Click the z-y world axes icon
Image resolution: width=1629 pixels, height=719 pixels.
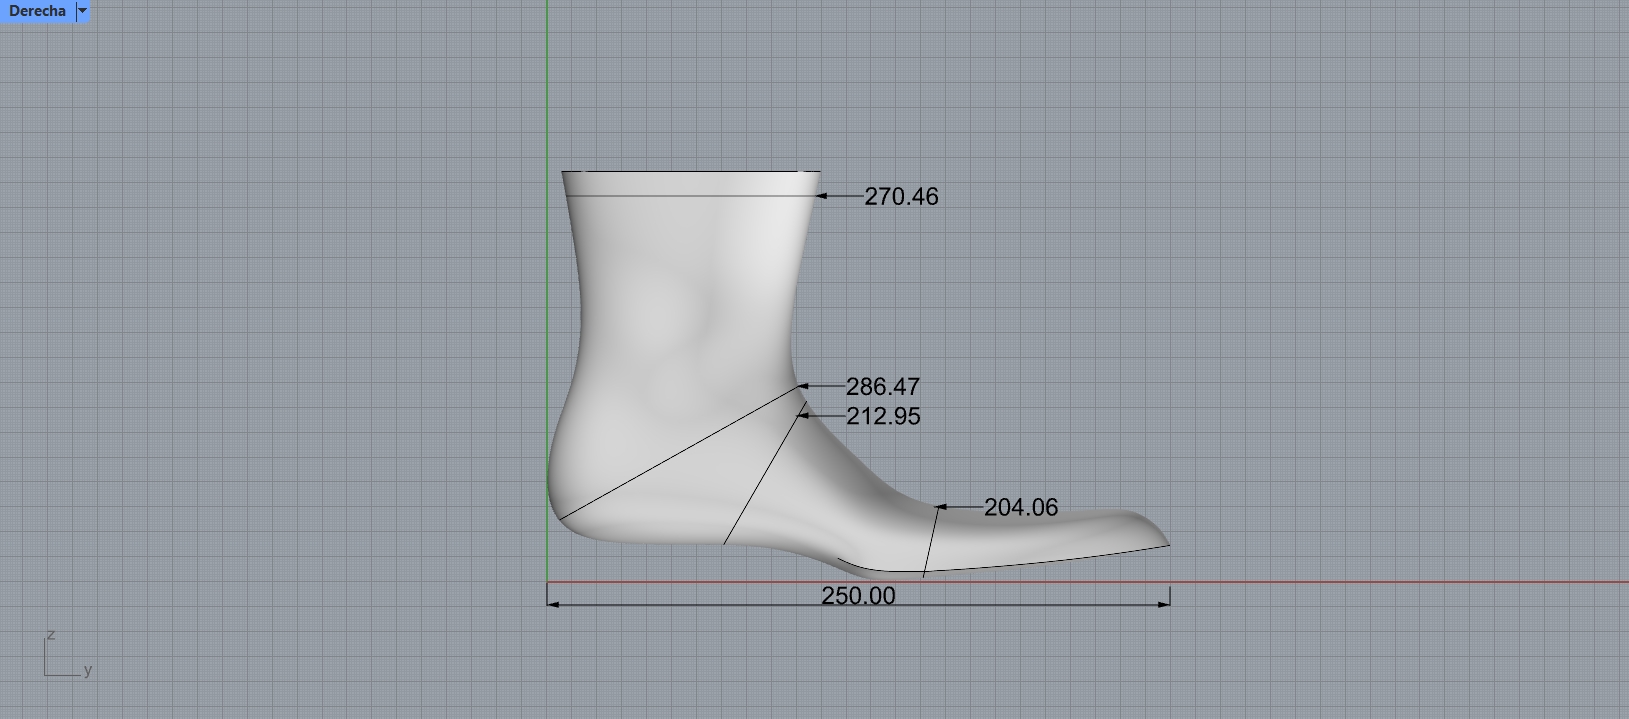click(68, 655)
